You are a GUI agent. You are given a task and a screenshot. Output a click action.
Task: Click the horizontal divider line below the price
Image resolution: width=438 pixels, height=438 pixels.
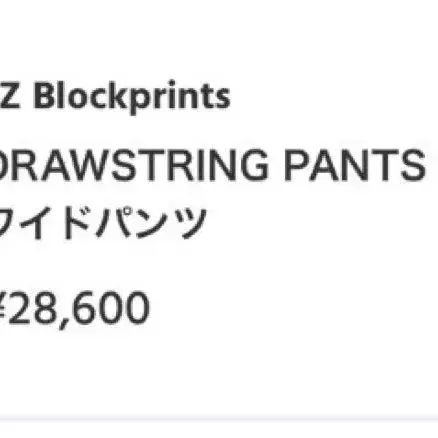tap(219, 418)
